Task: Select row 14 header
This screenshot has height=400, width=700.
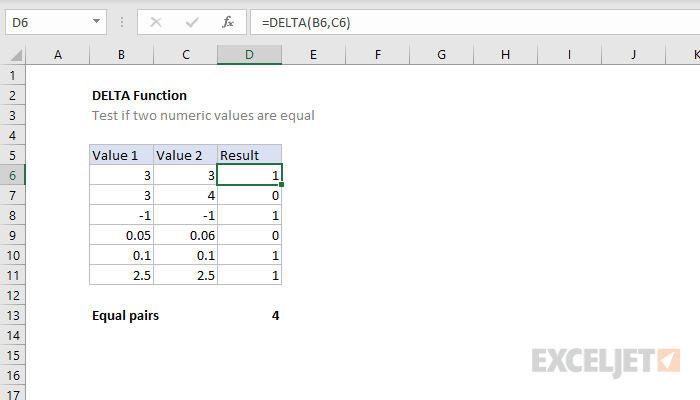Action: pyautogui.click(x=12, y=335)
